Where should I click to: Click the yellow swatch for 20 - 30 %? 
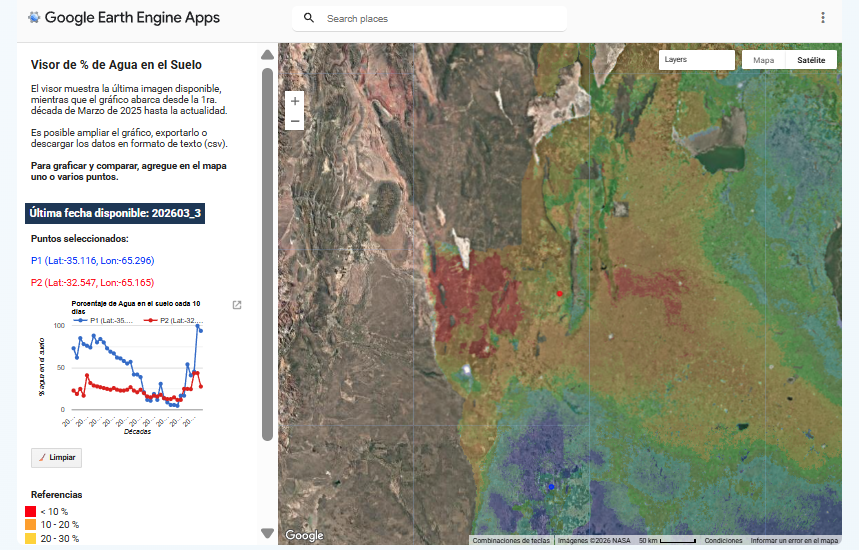(31, 538)
